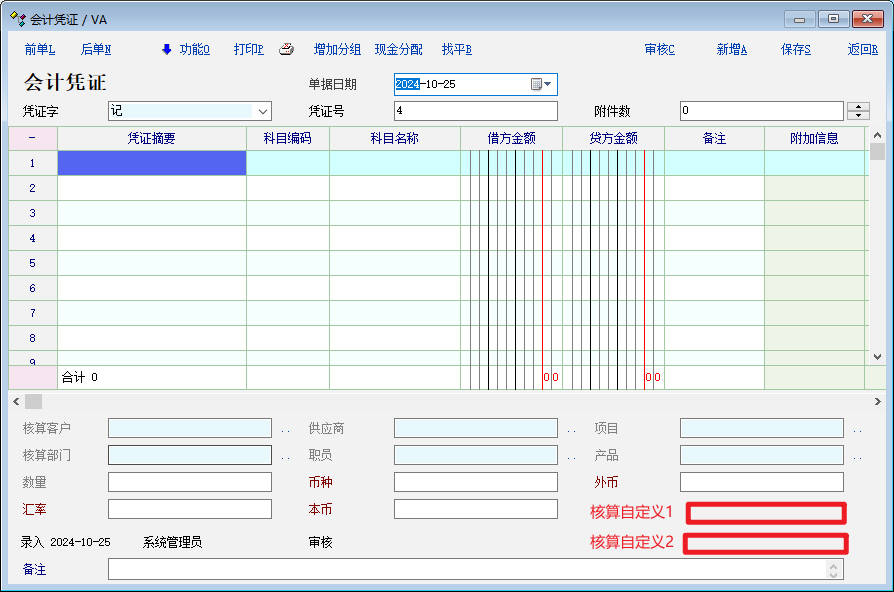Click the app icon in the title bar
This screenshot has height=592, width=894.
coord(17,18)
